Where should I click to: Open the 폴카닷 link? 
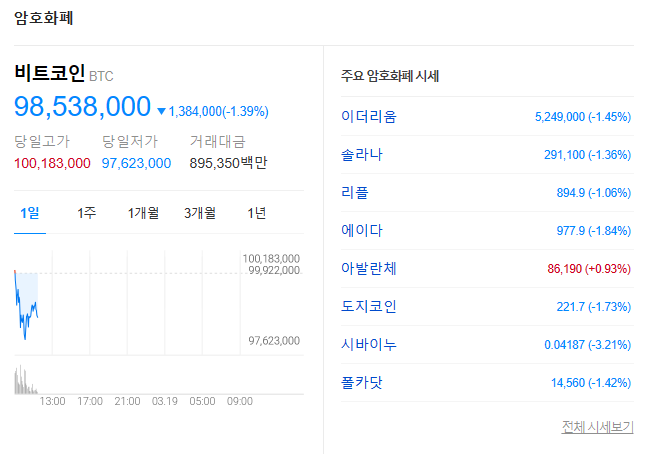pos(361,383)
